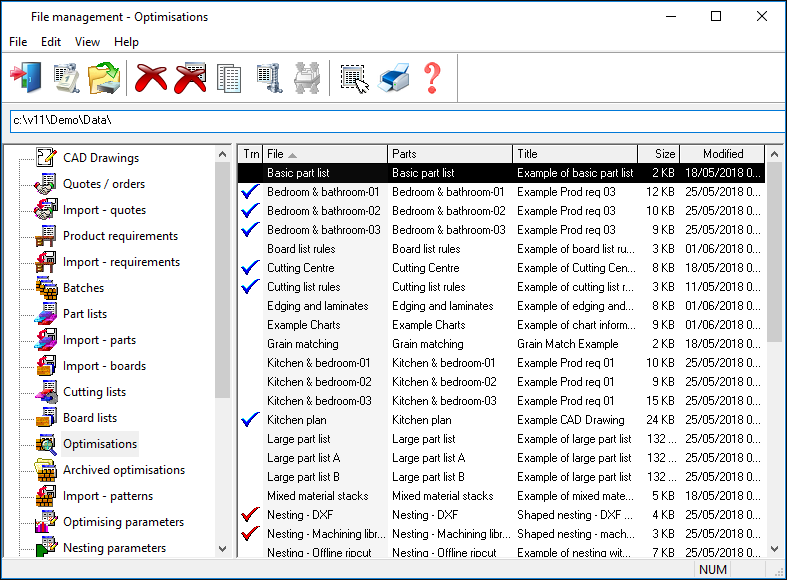
Task: Click the red X delete icon
Action: (x=151, y=78)
